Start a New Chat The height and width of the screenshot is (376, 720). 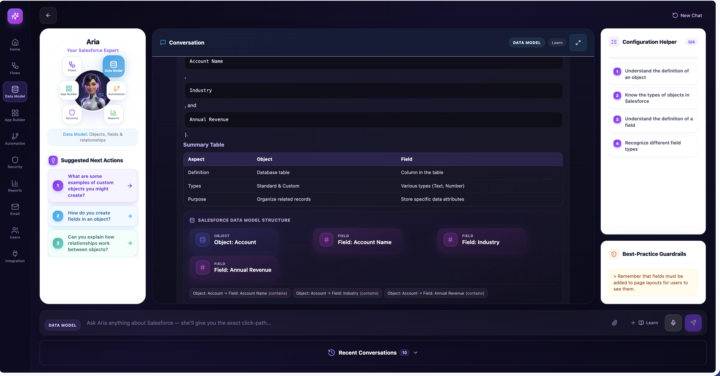[x=687, y=16]
